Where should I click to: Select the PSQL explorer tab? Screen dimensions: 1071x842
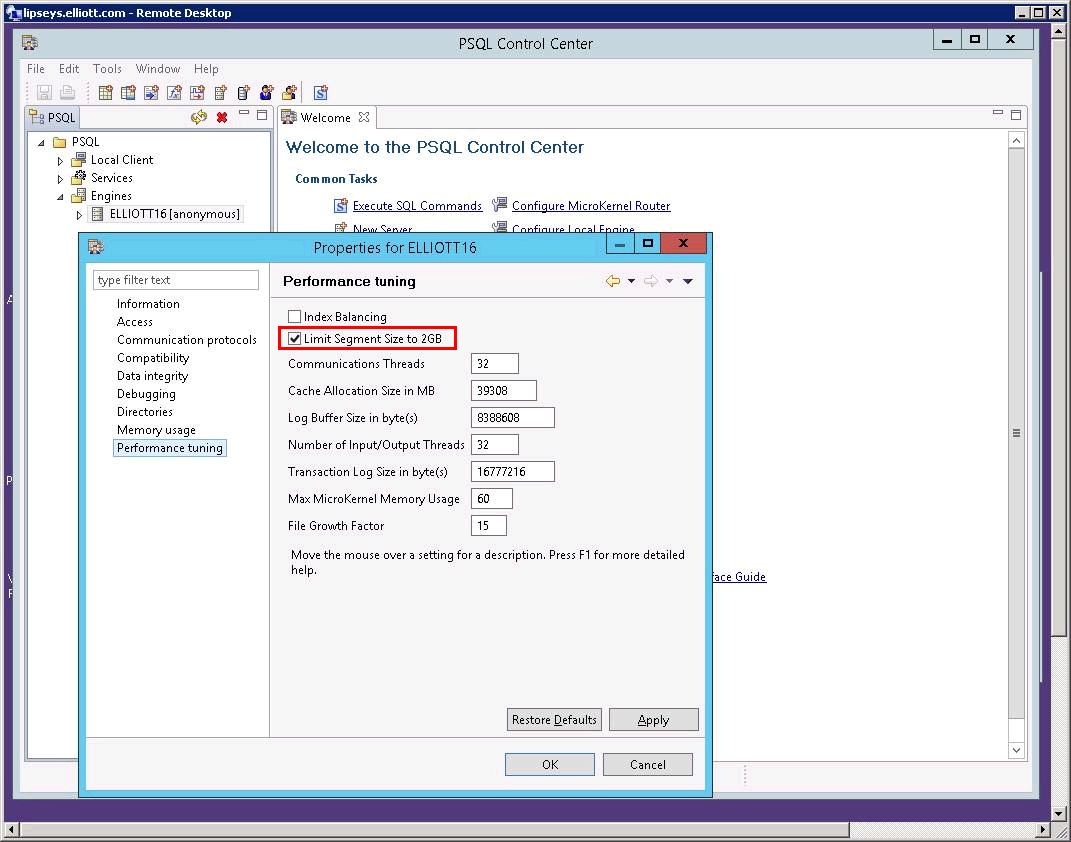pyautogui.click(x=53, y=117)
